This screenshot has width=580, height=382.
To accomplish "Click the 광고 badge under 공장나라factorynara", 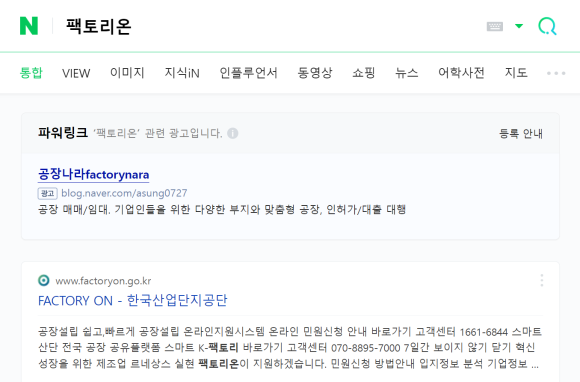I will click(x=47, y=193).
